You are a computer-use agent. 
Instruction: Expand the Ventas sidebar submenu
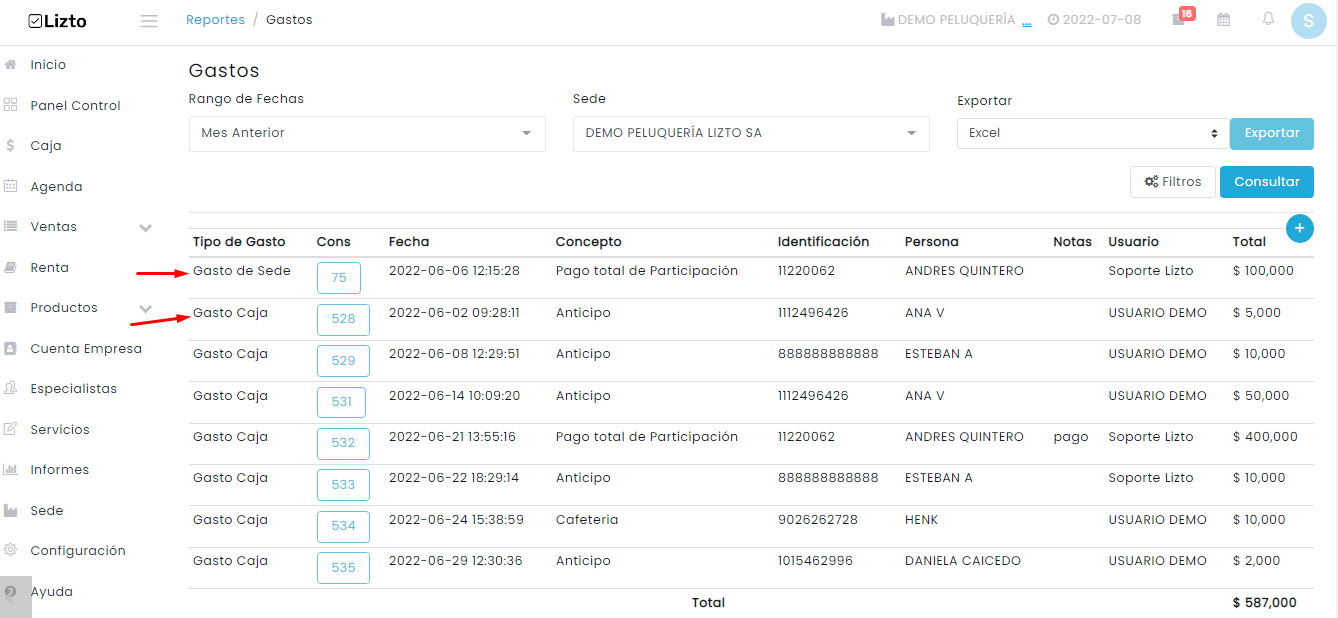(146, 228)
